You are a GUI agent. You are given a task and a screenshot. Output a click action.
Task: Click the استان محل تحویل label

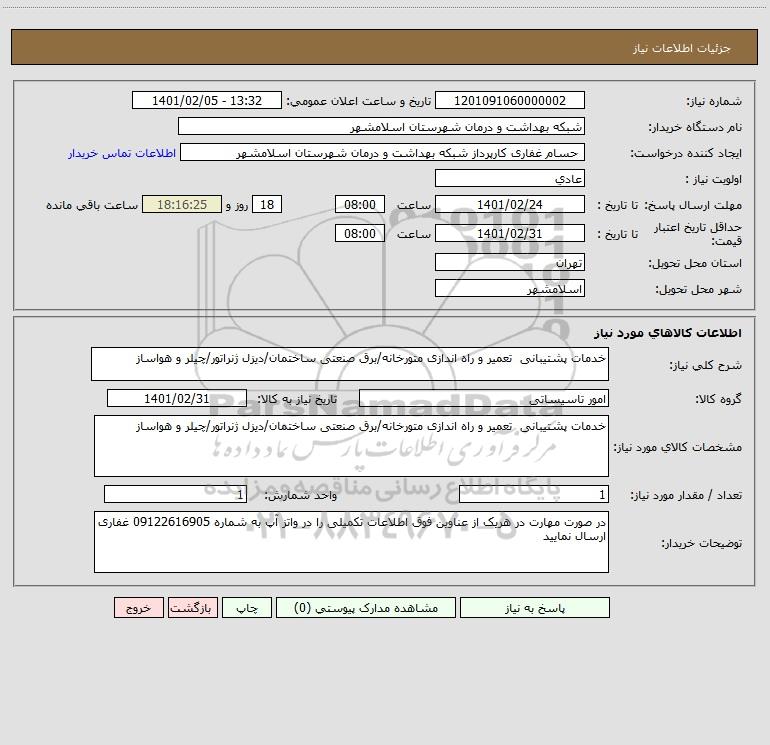695,264
